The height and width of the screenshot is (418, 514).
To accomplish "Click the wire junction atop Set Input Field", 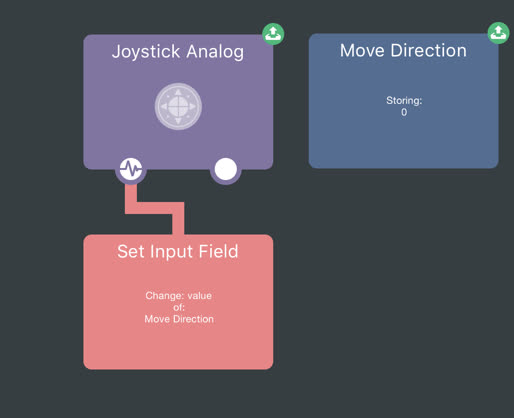I will [178, 231].
